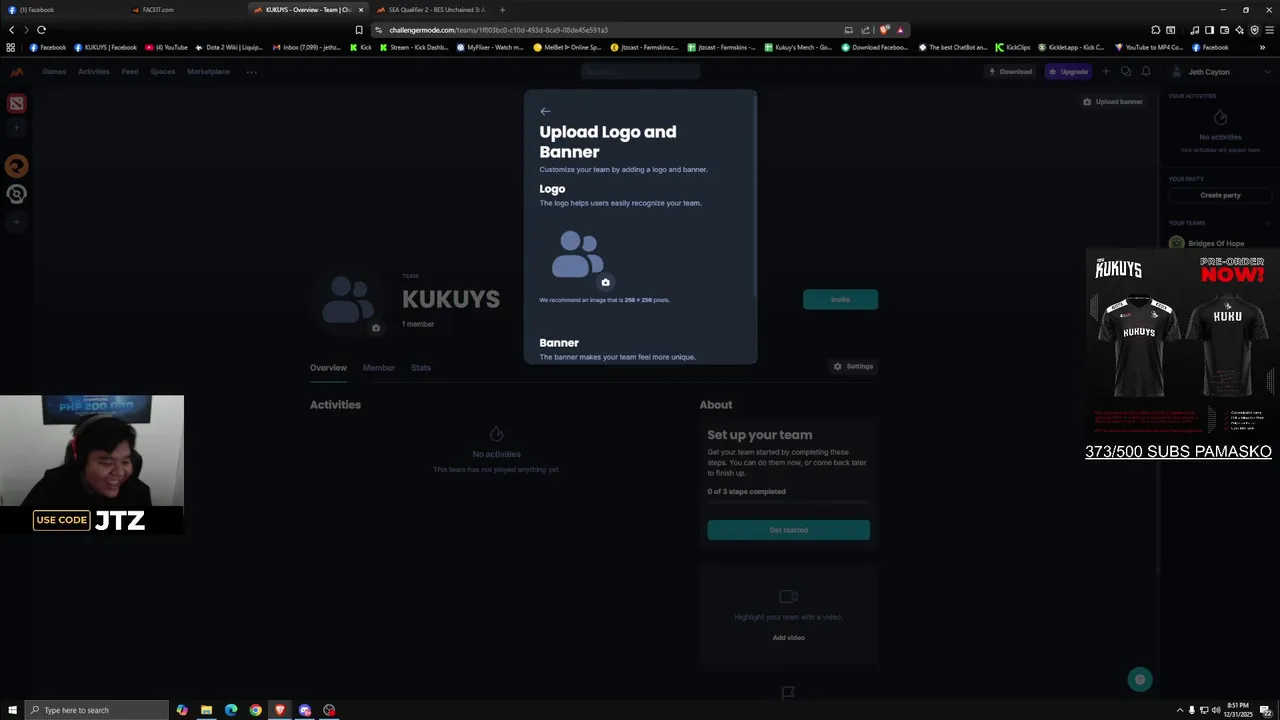Open the Bridges Of Hope team
Viewport: 1280px width, 720px height.
1216,243
